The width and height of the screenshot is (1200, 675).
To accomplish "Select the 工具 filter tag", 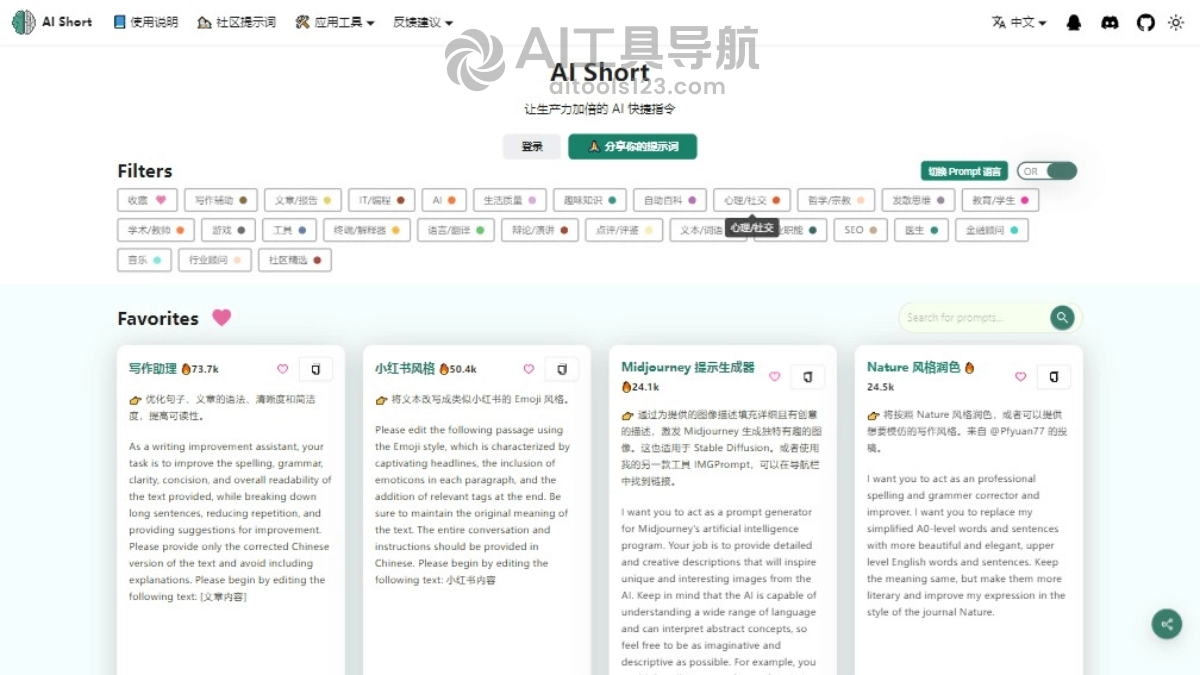I will coord(289,230).
